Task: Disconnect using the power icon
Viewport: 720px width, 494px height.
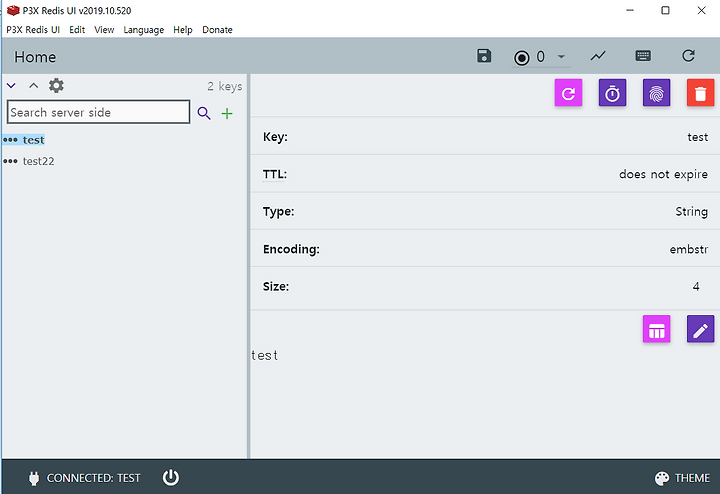Action: 171,477
